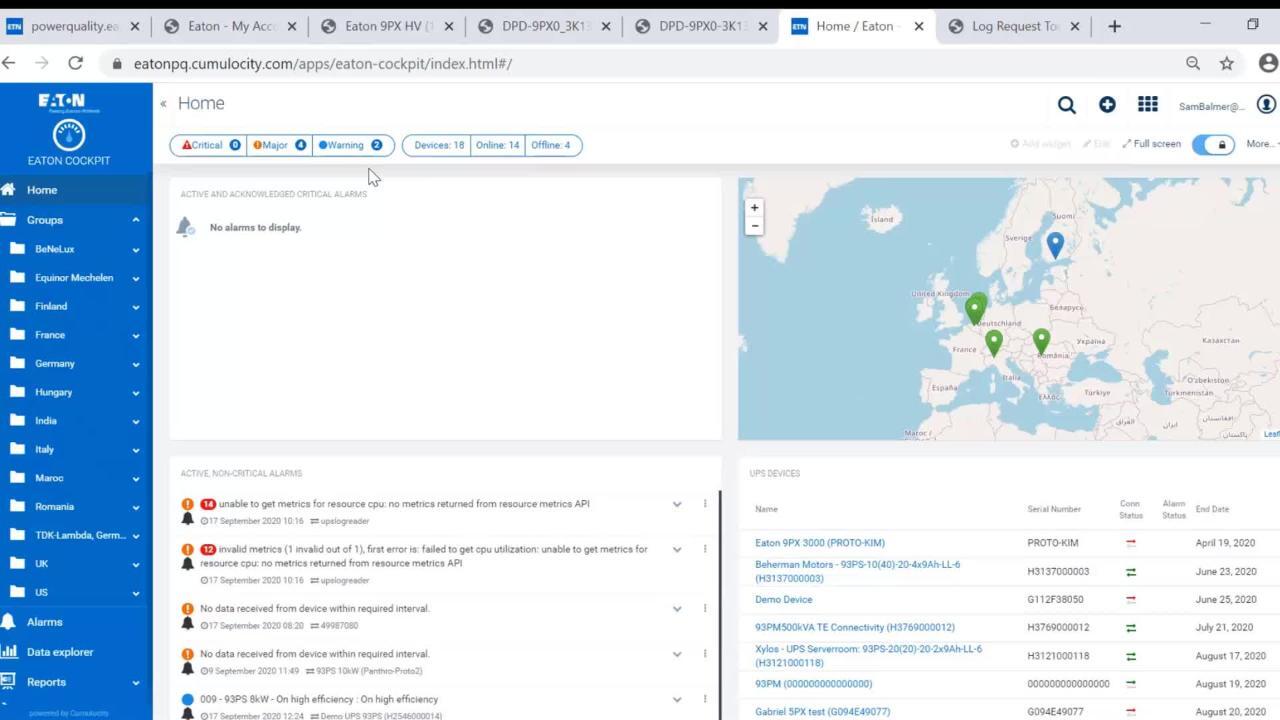Switch to the 'Eaton - My Acco' browser tab
This screenshot has height=720, width=1280.
(x=230, y=26)
